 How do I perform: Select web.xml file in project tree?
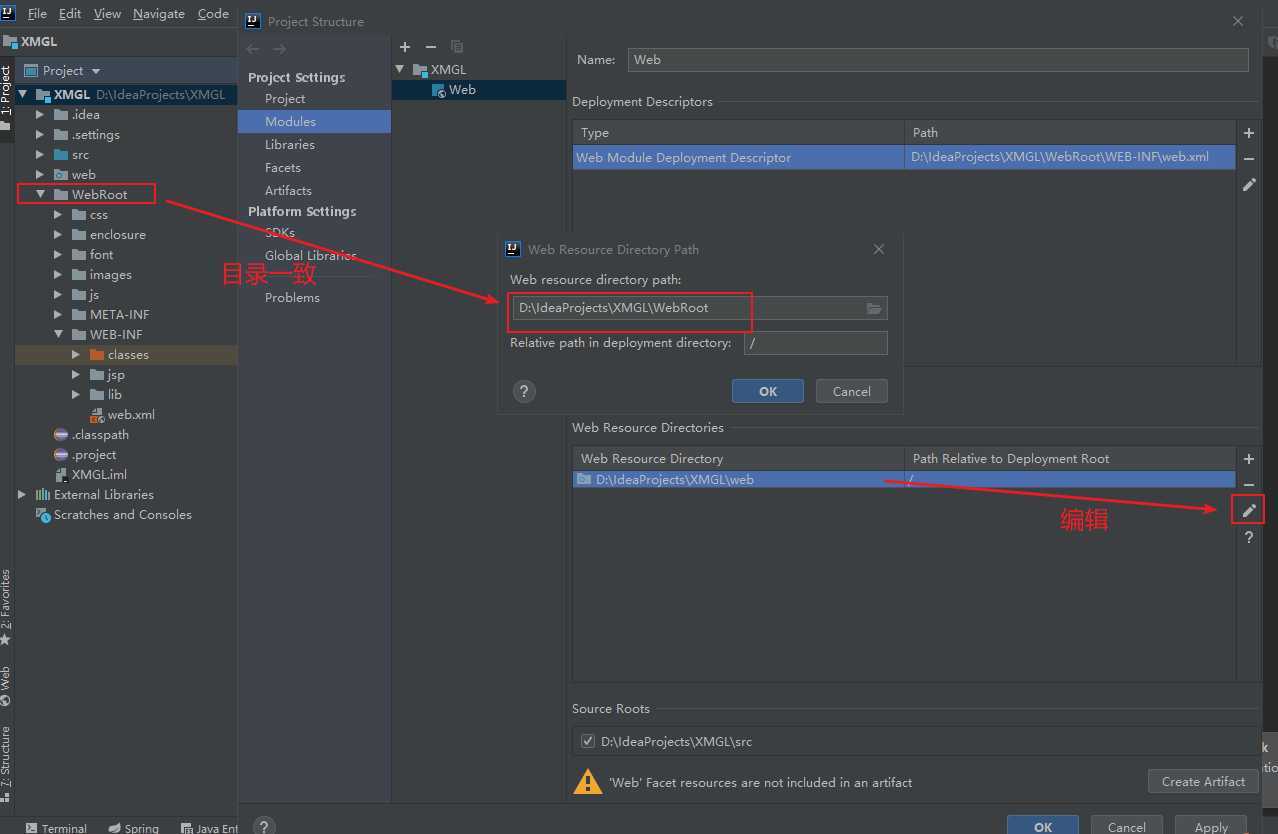pyautogui.click(x=130, y=415)
